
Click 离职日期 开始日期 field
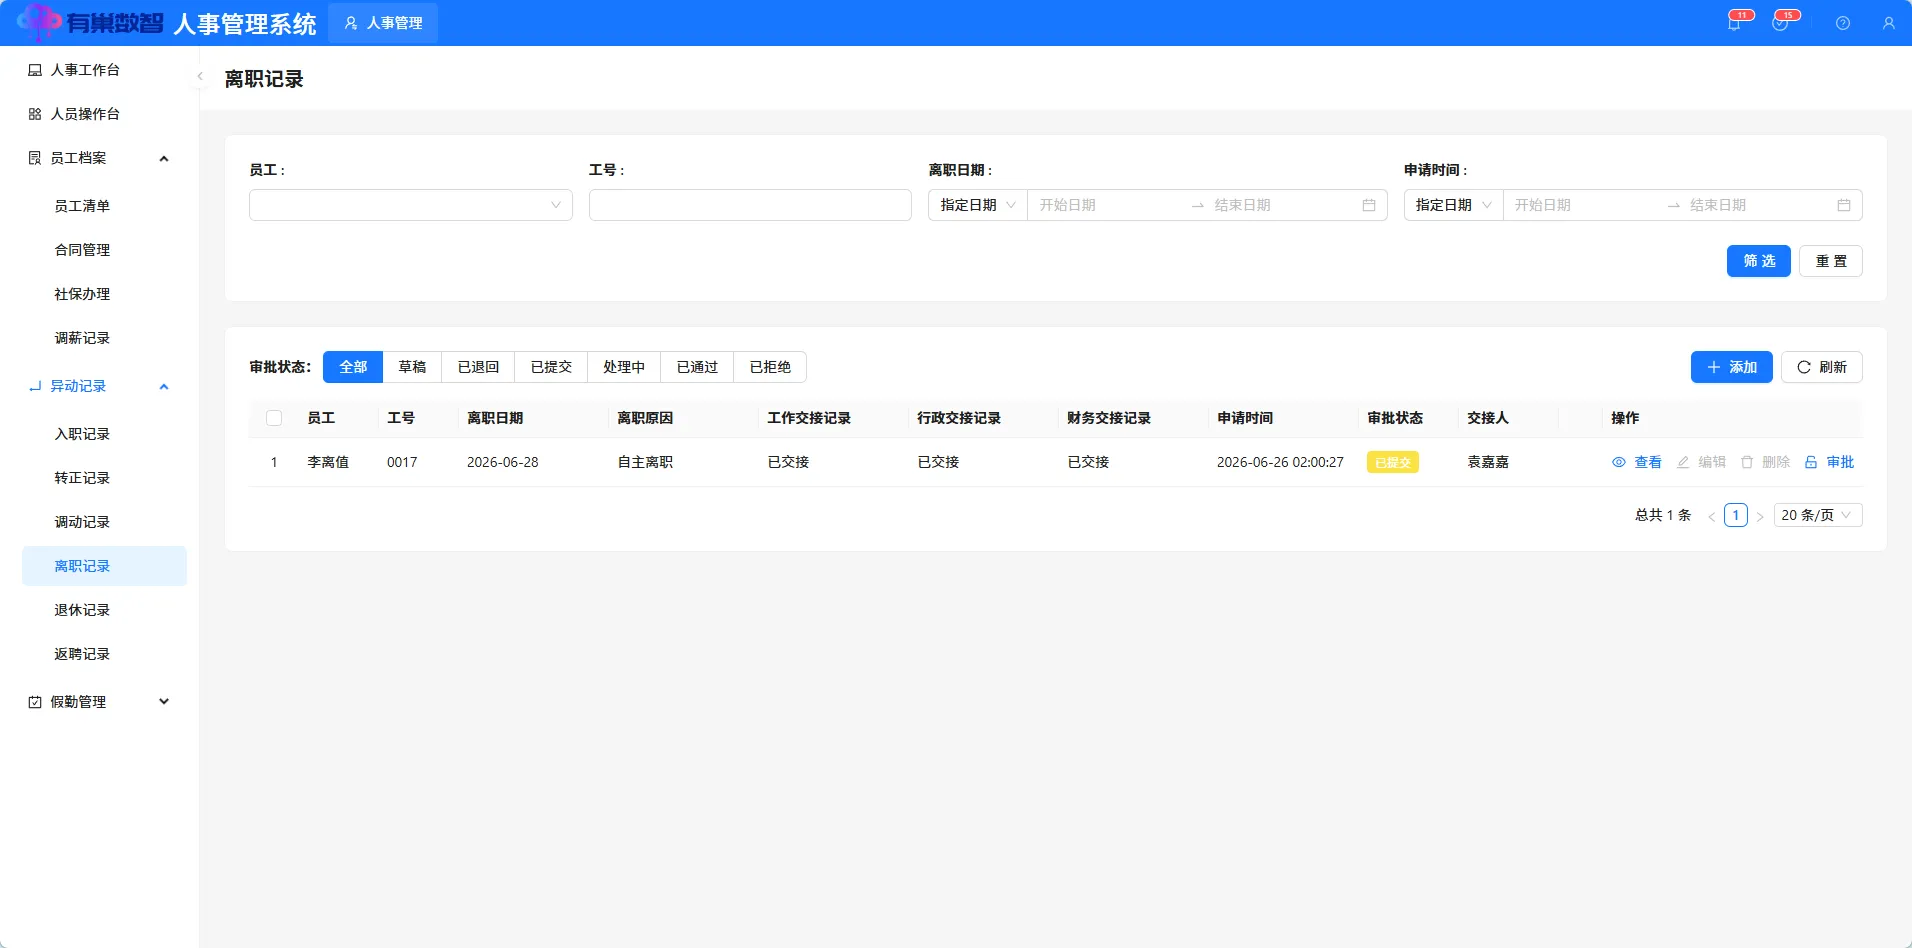(1108, 205)
